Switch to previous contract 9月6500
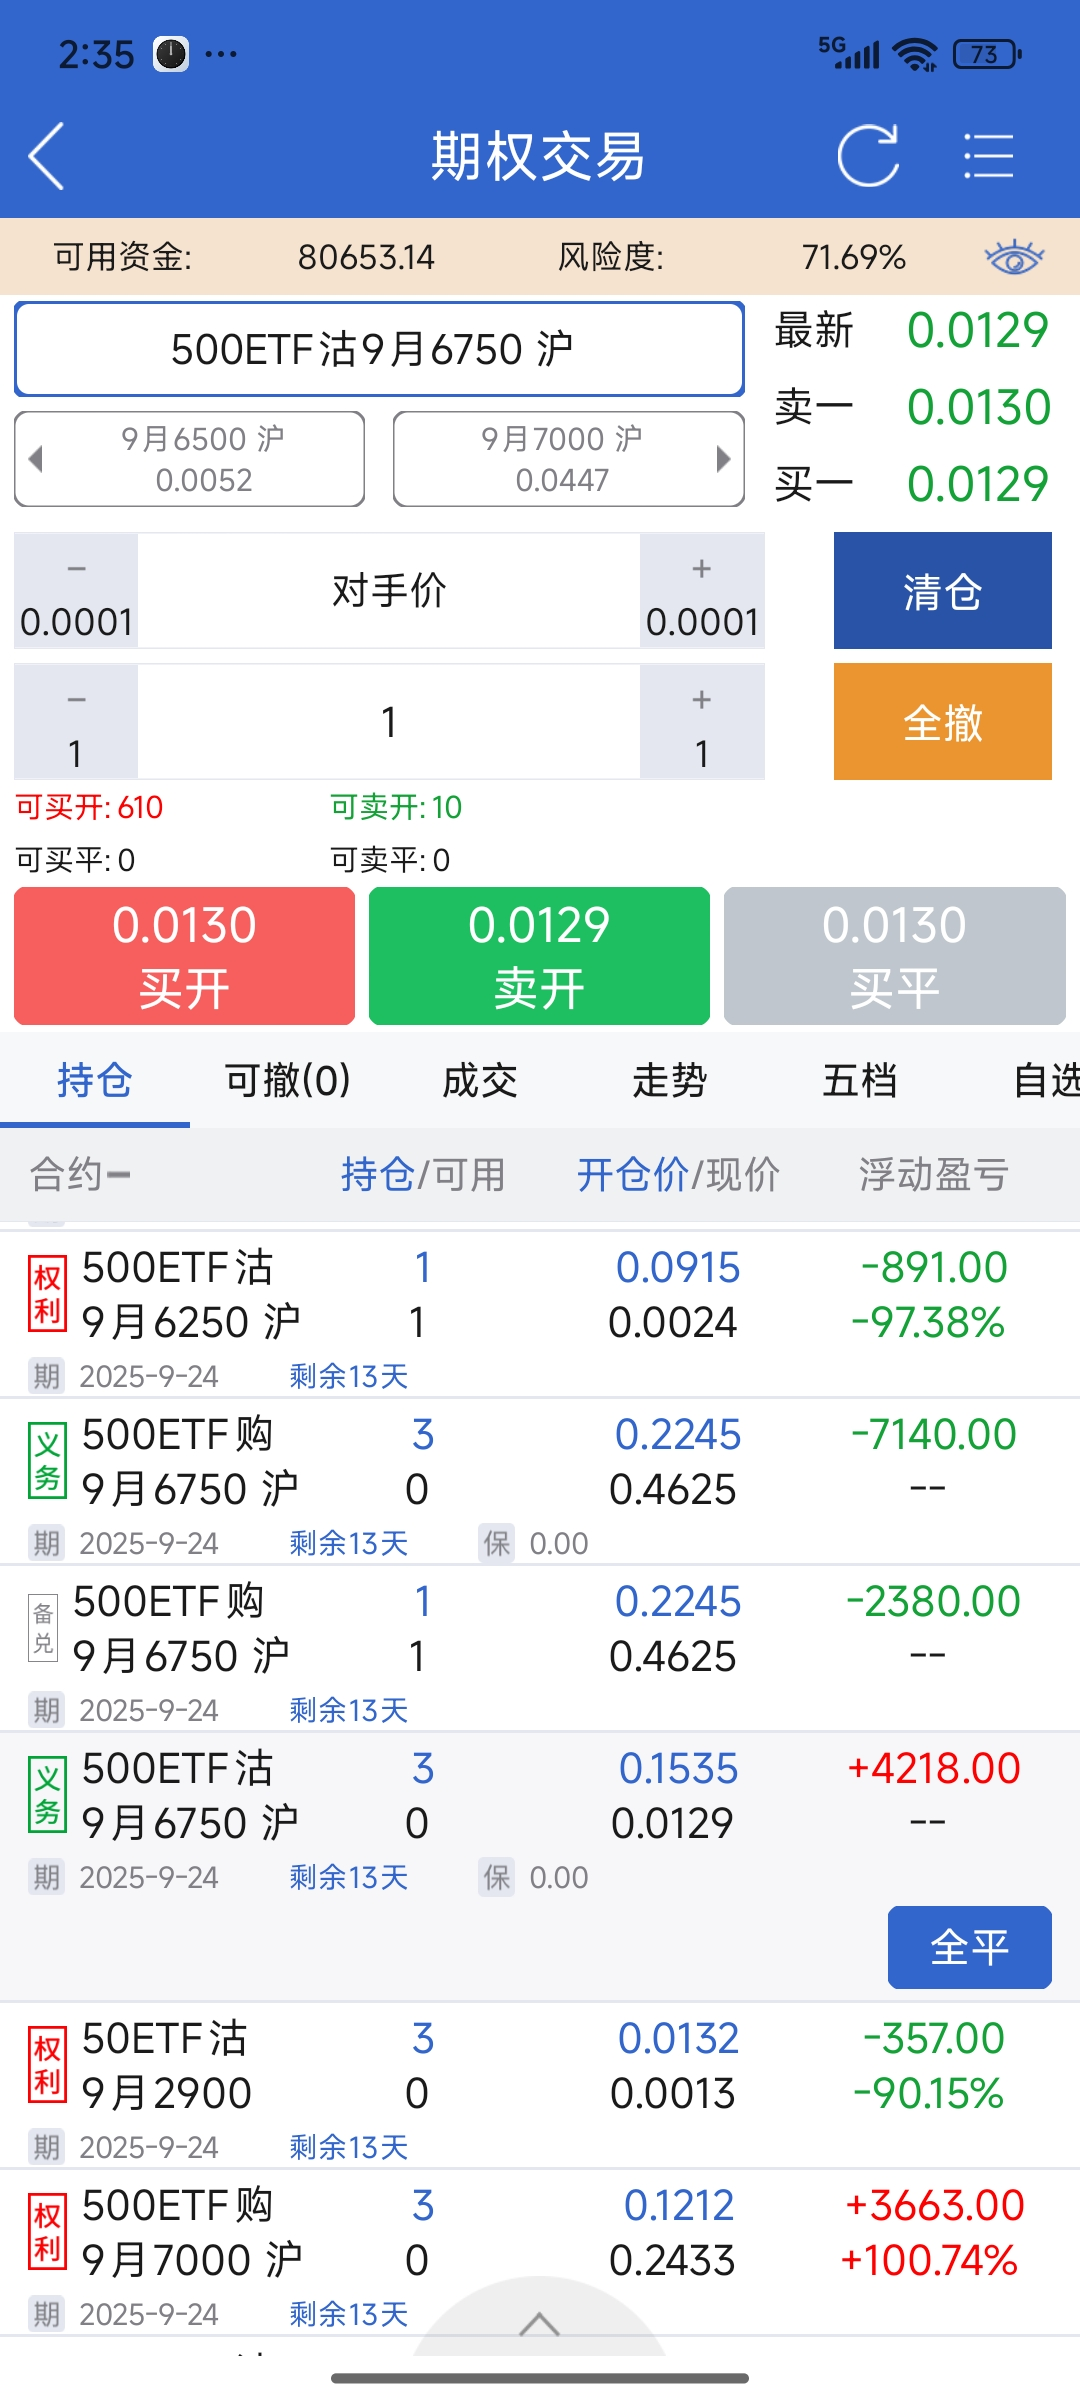The width and height of the screenshot is (1080, 2400). [189, 459]
